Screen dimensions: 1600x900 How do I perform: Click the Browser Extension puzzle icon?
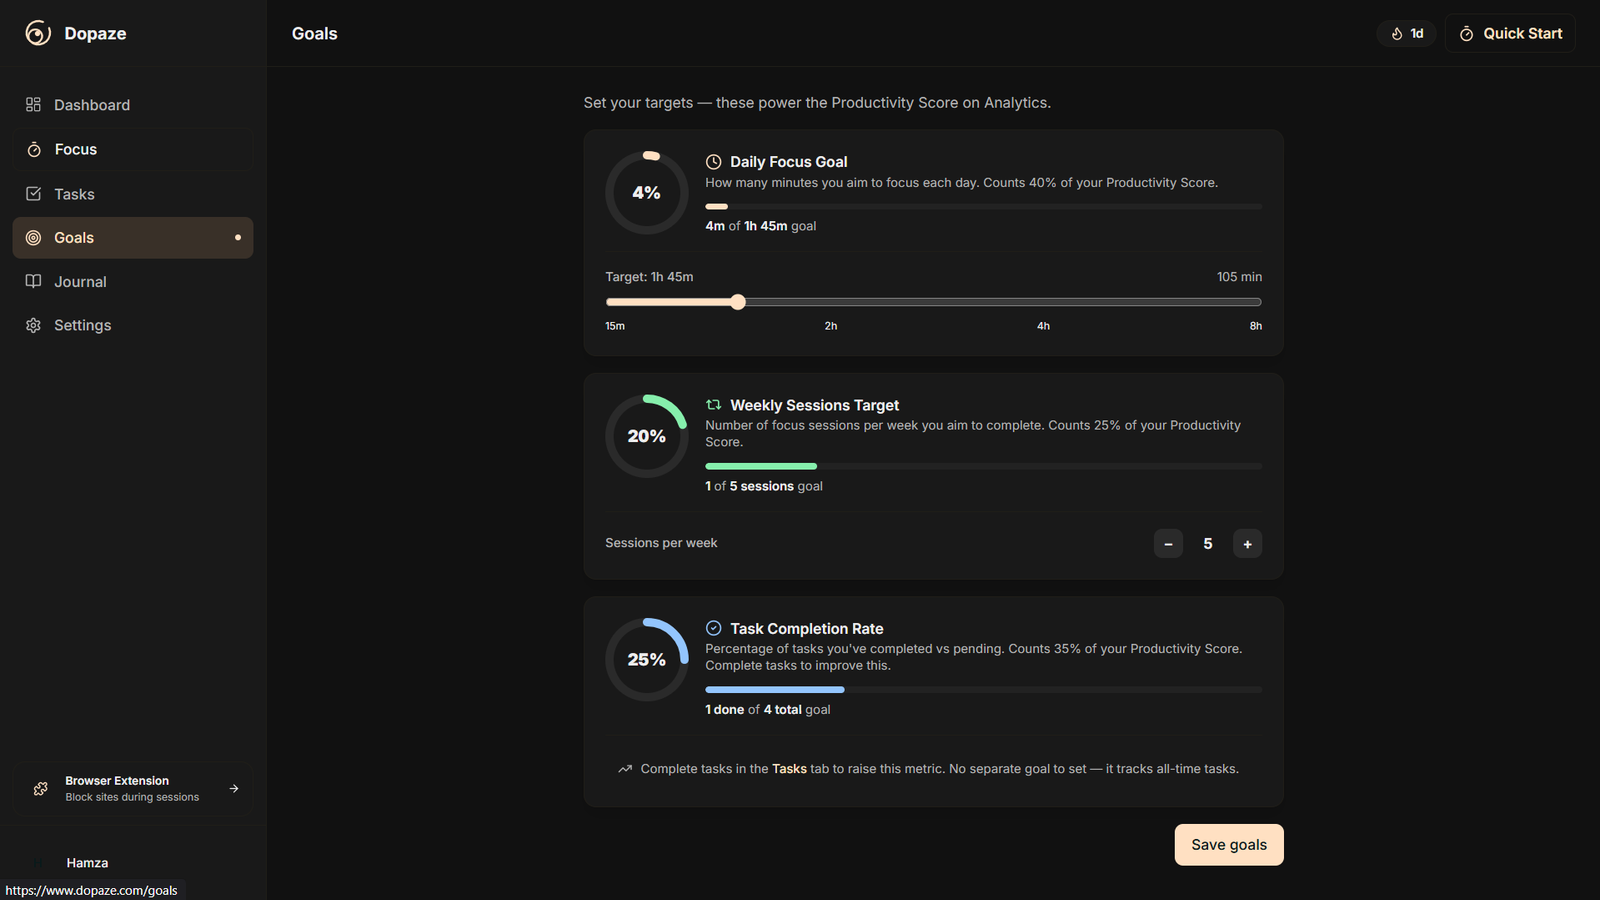(x=40, y=788)
